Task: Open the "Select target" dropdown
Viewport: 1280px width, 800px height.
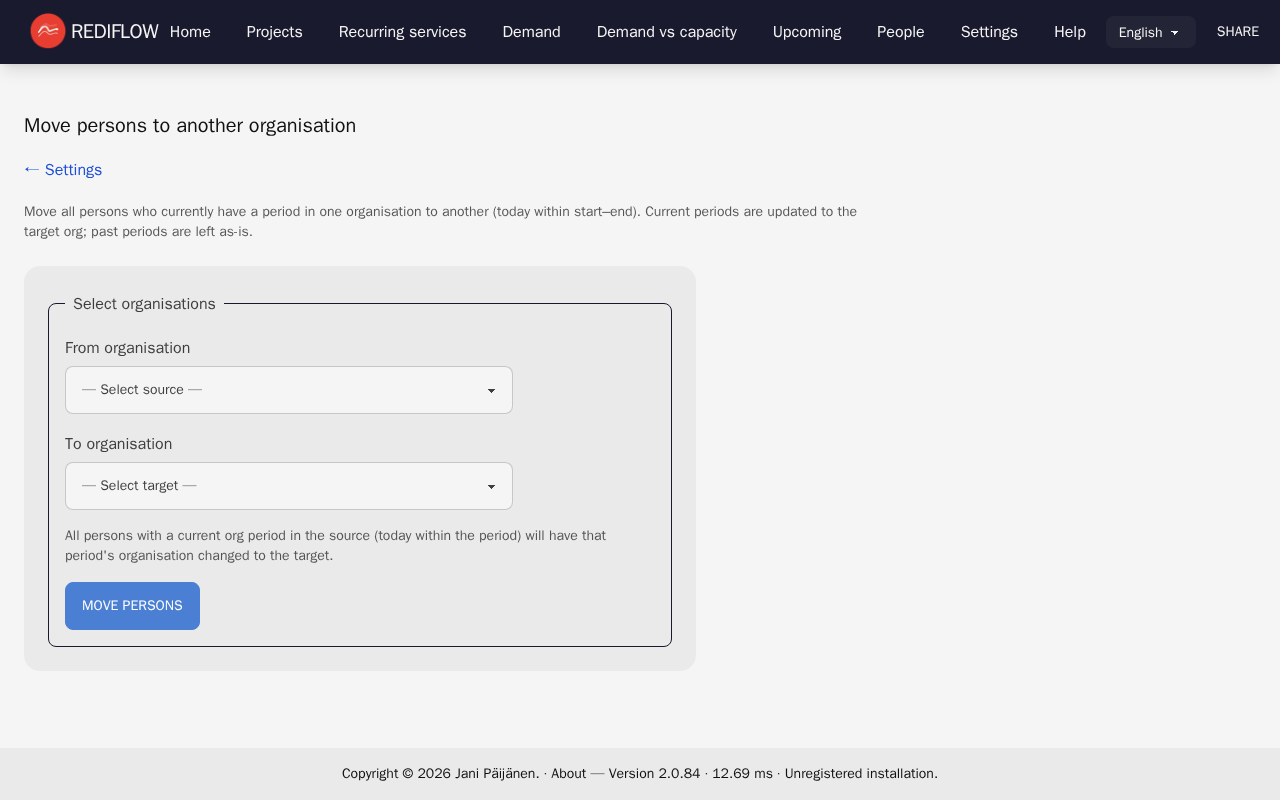Action: click(288, 486)
